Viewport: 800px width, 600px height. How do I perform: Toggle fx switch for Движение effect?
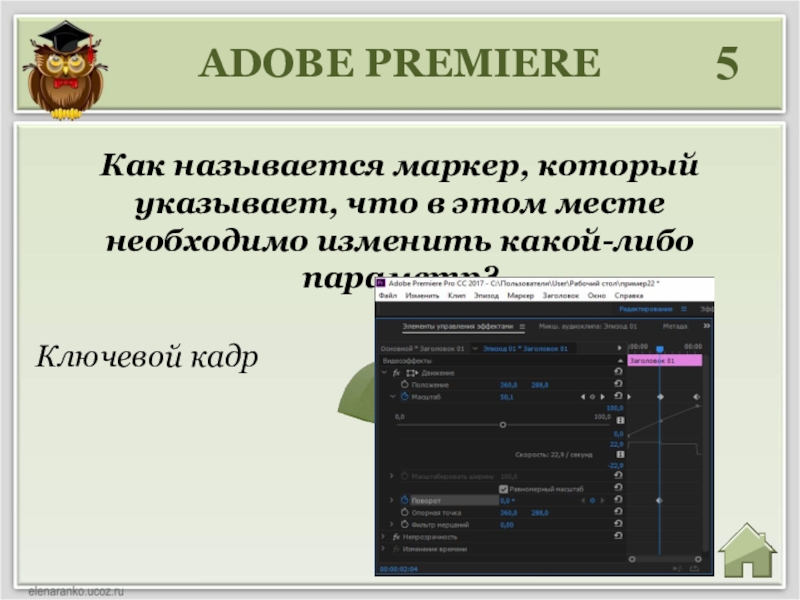point(396,373)
